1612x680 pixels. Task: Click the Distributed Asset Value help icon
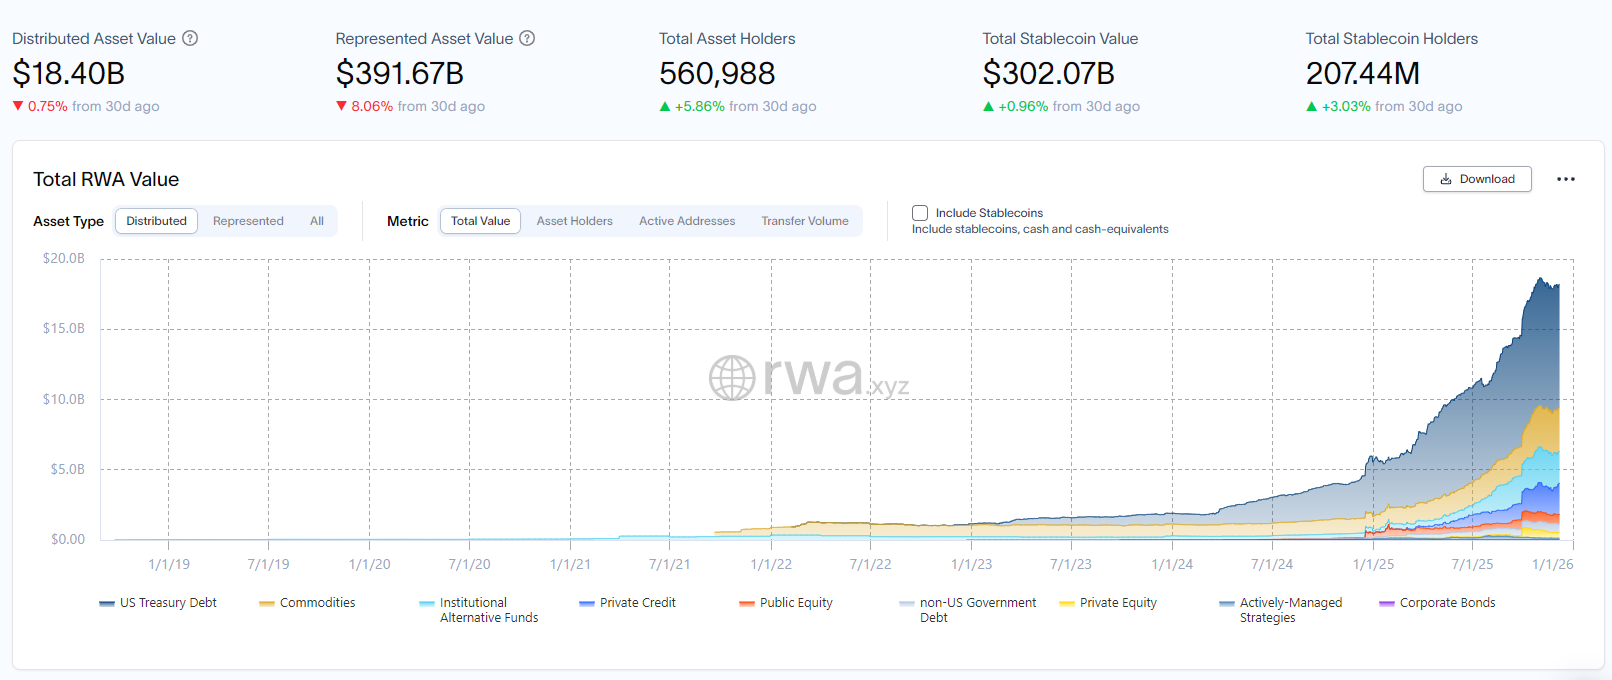[x=190, y=39]
